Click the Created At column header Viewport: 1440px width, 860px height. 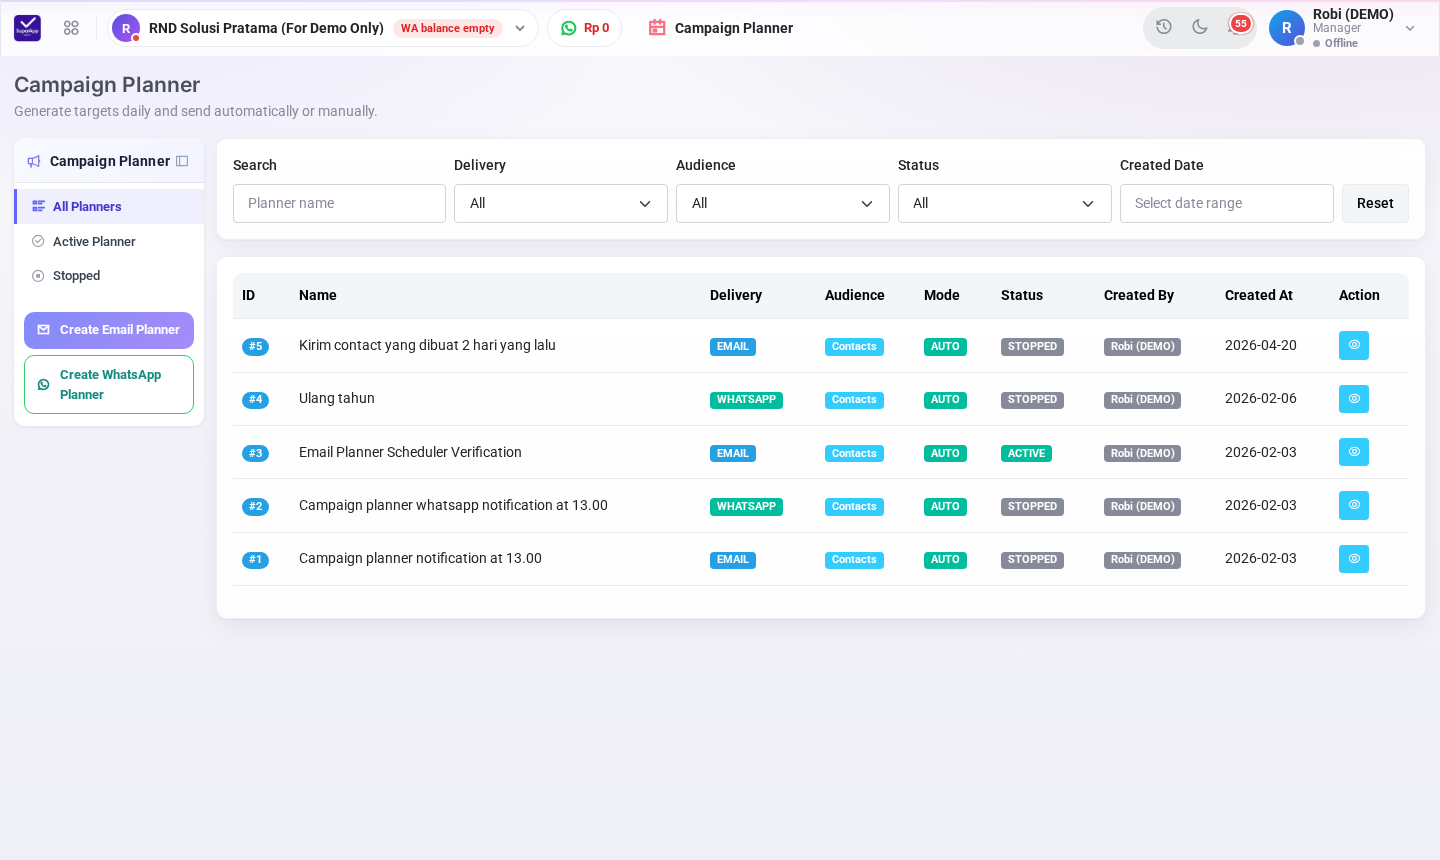pyautogui.click(x=1259, y=295)
